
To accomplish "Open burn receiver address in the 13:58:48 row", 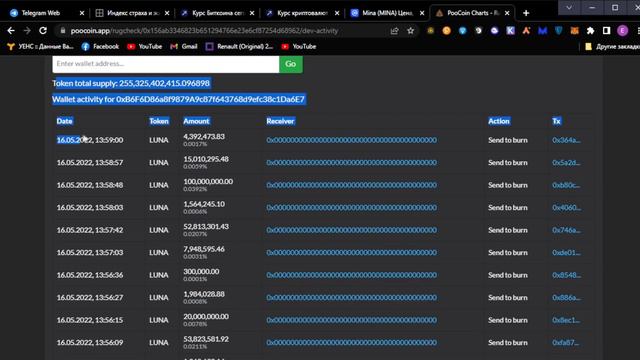I will 351,185.
